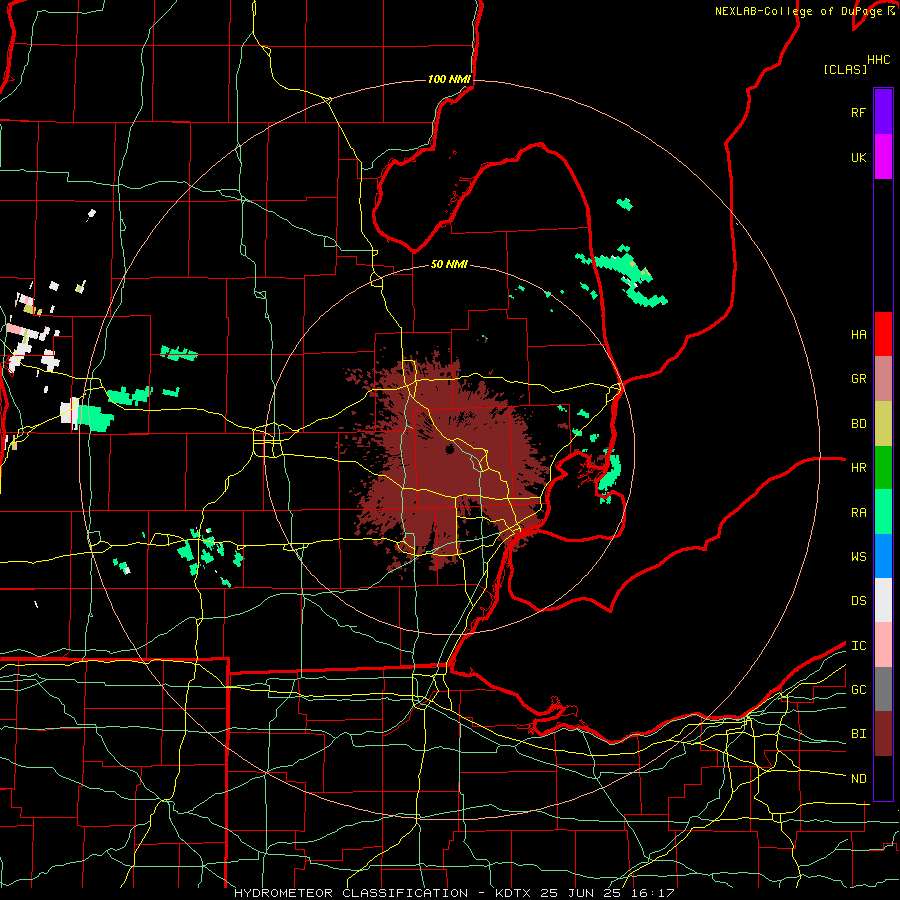The height and width of the screenshot is (900, 900).
Task: Click the GC gray legend swatch
Action: click(883, 689)
